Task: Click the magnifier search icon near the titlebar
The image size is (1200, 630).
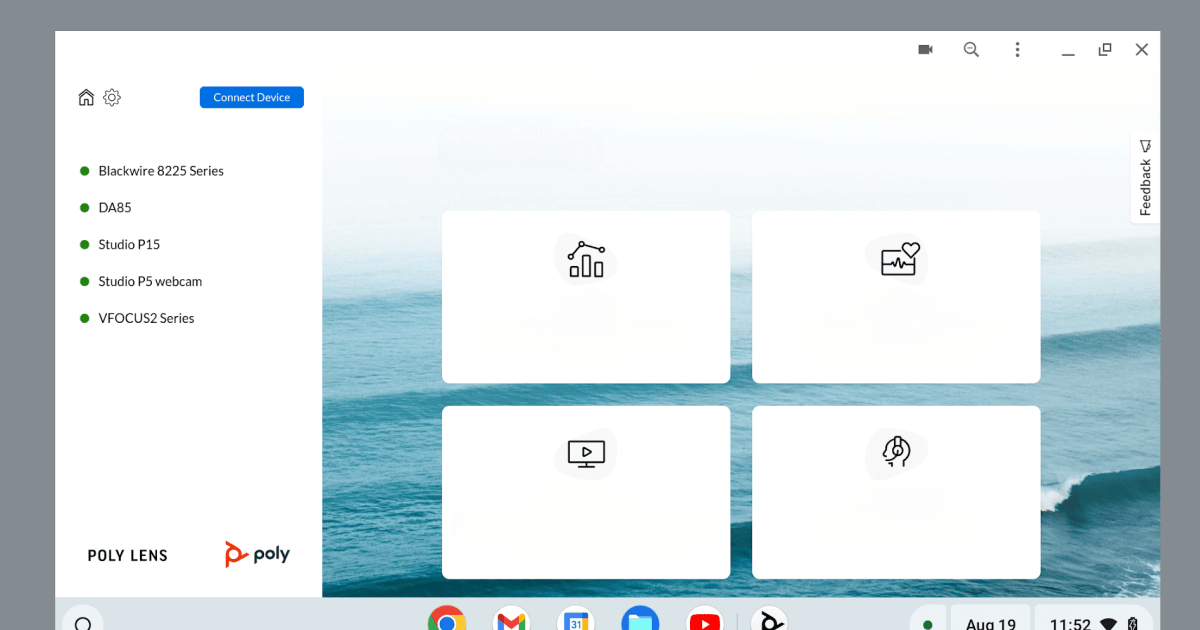Action: point(971,49)
